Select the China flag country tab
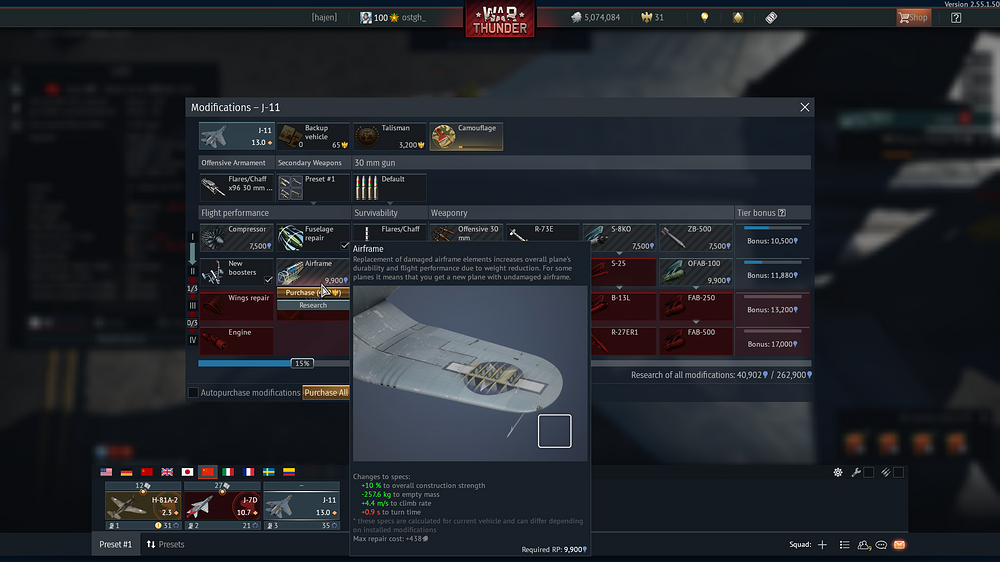The height and width of the screenshot is (562, 1000). tap(208, 472)
